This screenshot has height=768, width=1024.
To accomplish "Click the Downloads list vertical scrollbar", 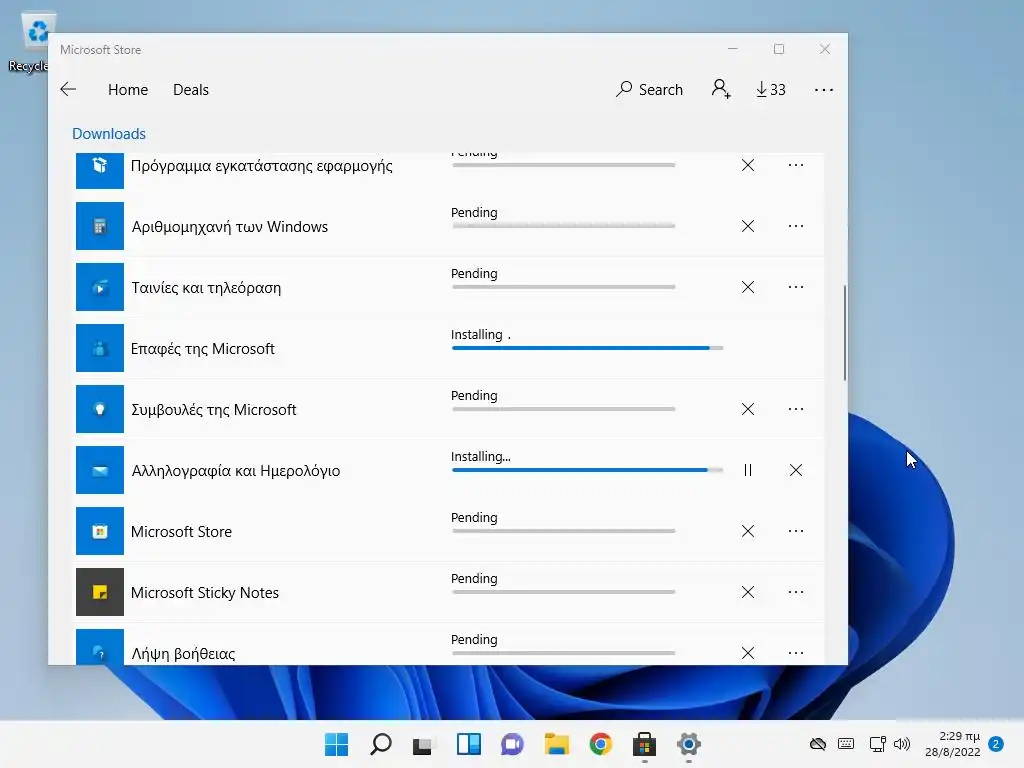I will click(844, 333).
